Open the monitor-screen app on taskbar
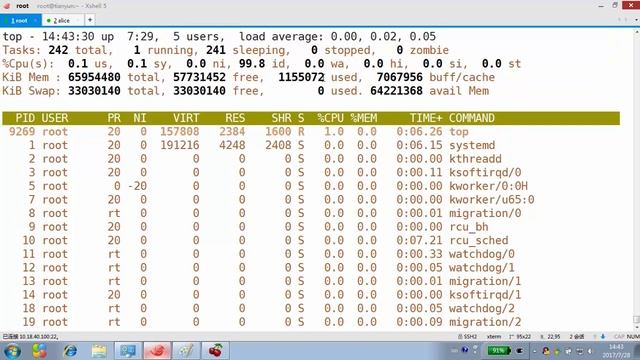This screenshot has width=640, height=360. [128, 351]
